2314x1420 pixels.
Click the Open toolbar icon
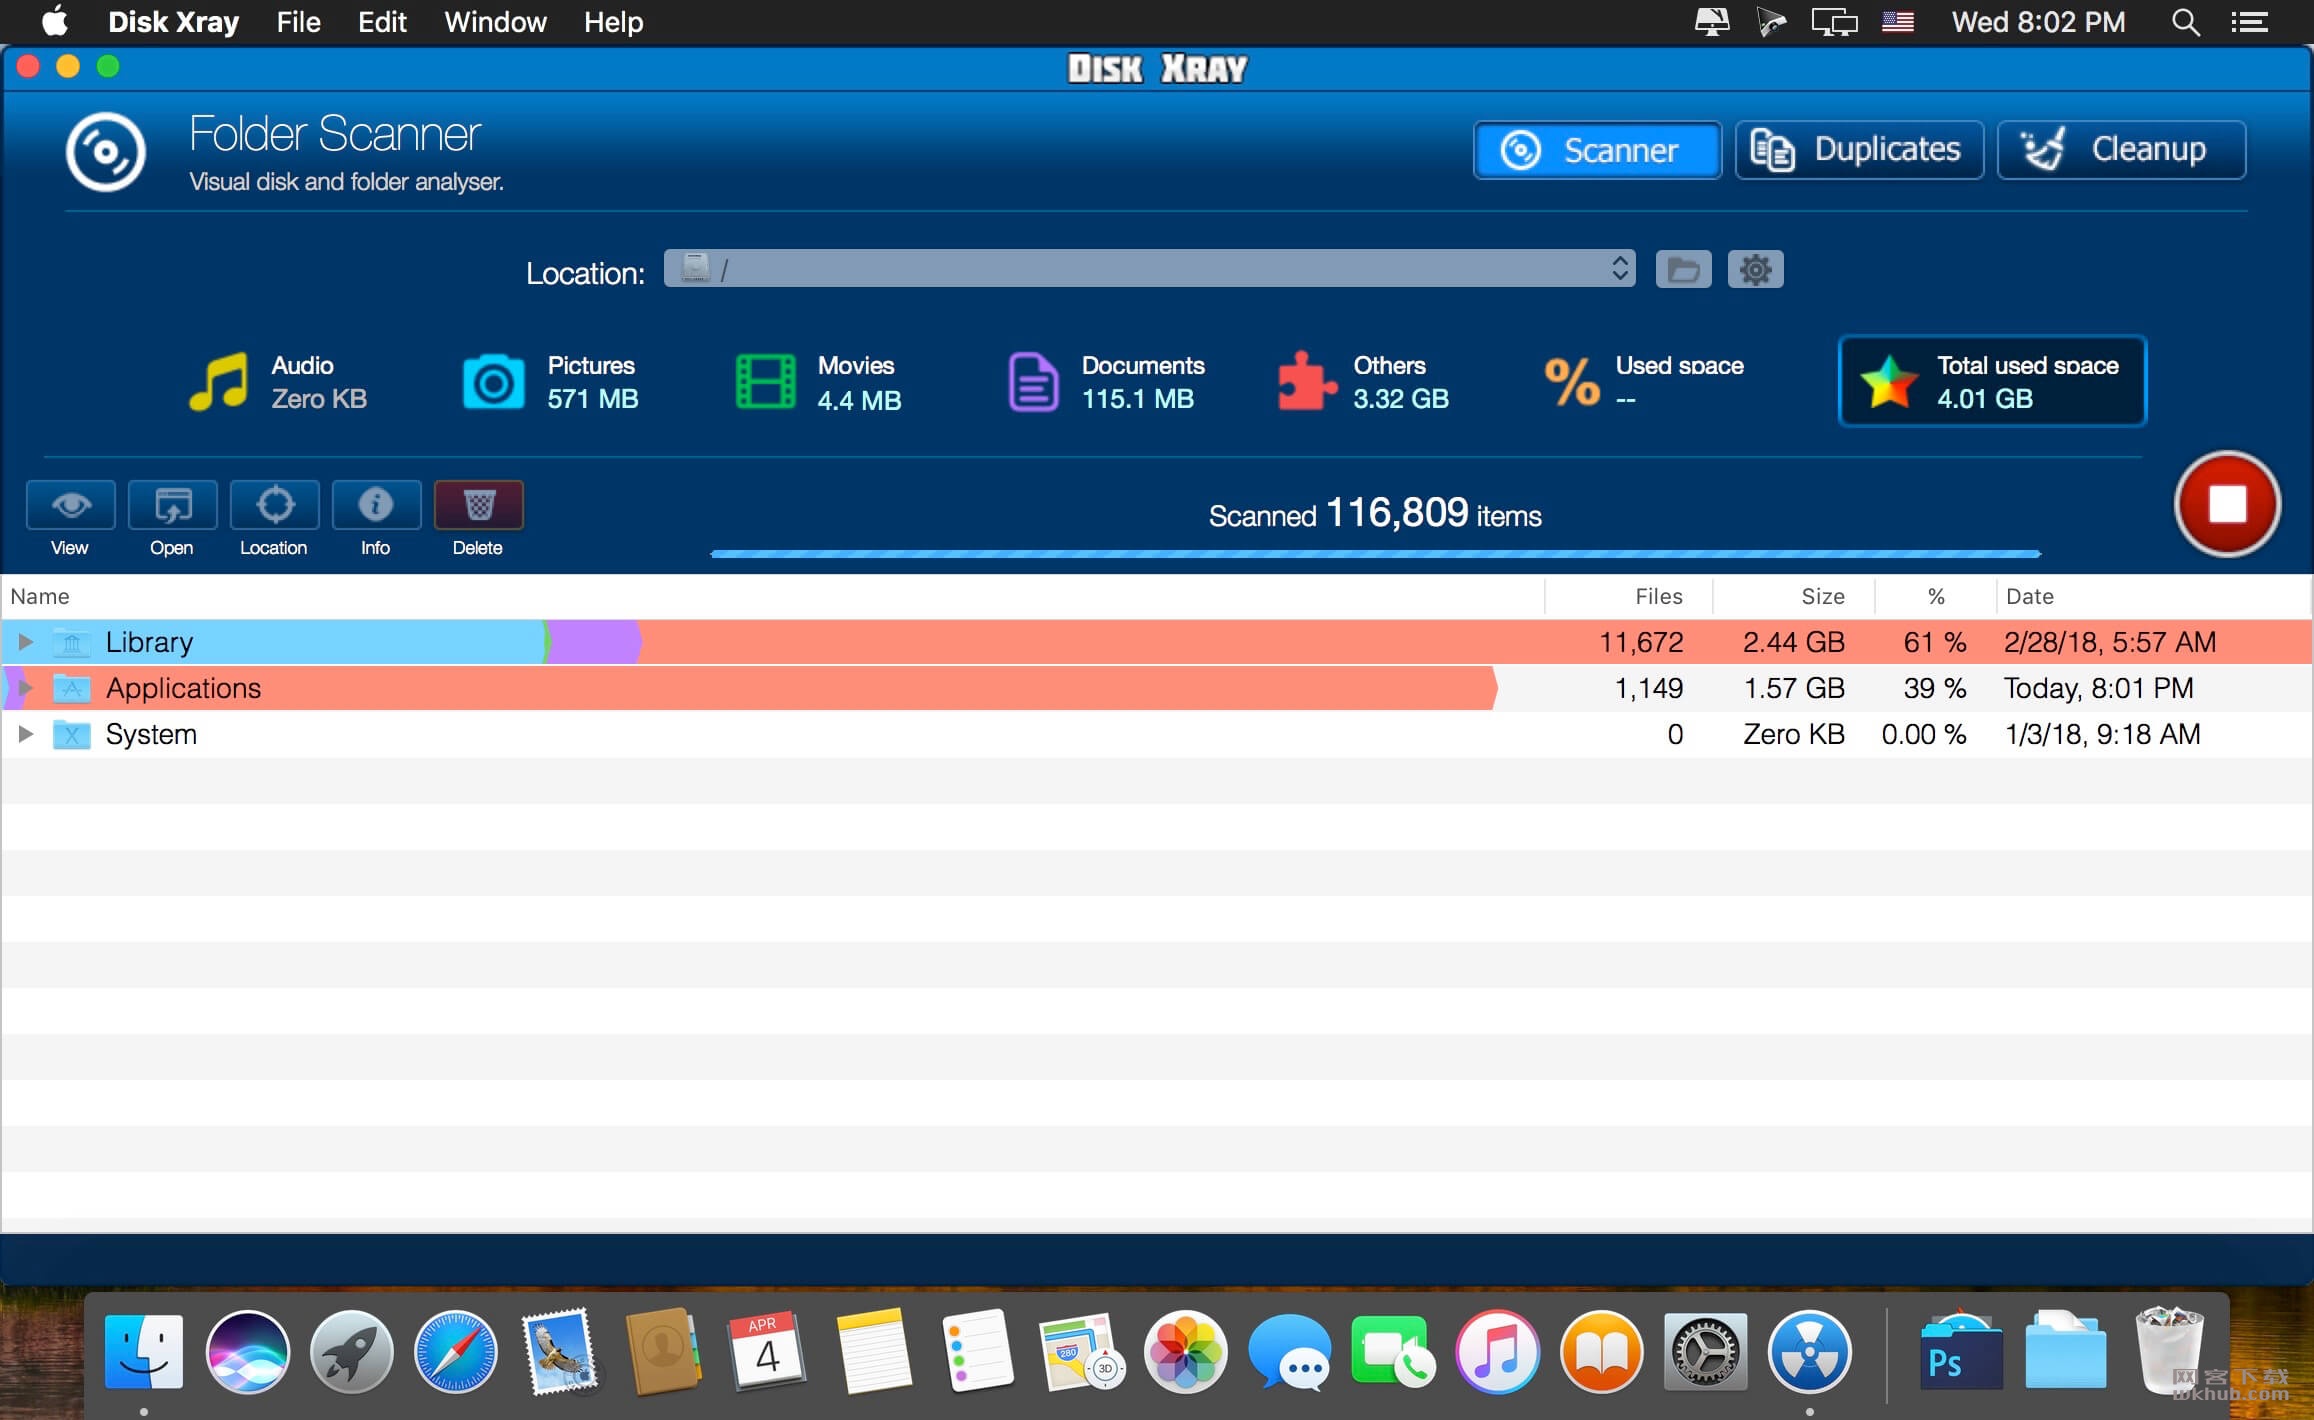pos(172,505)
